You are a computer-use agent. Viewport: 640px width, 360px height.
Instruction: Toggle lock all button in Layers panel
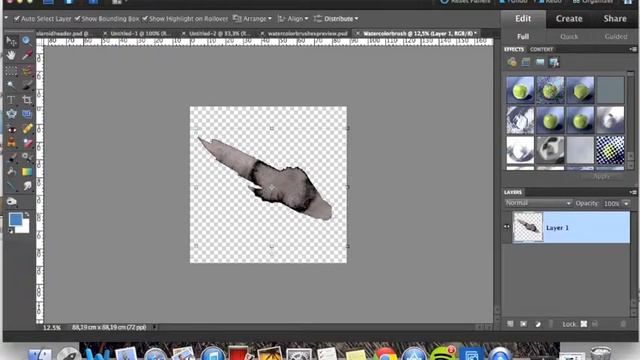click(x=595, y=324)
